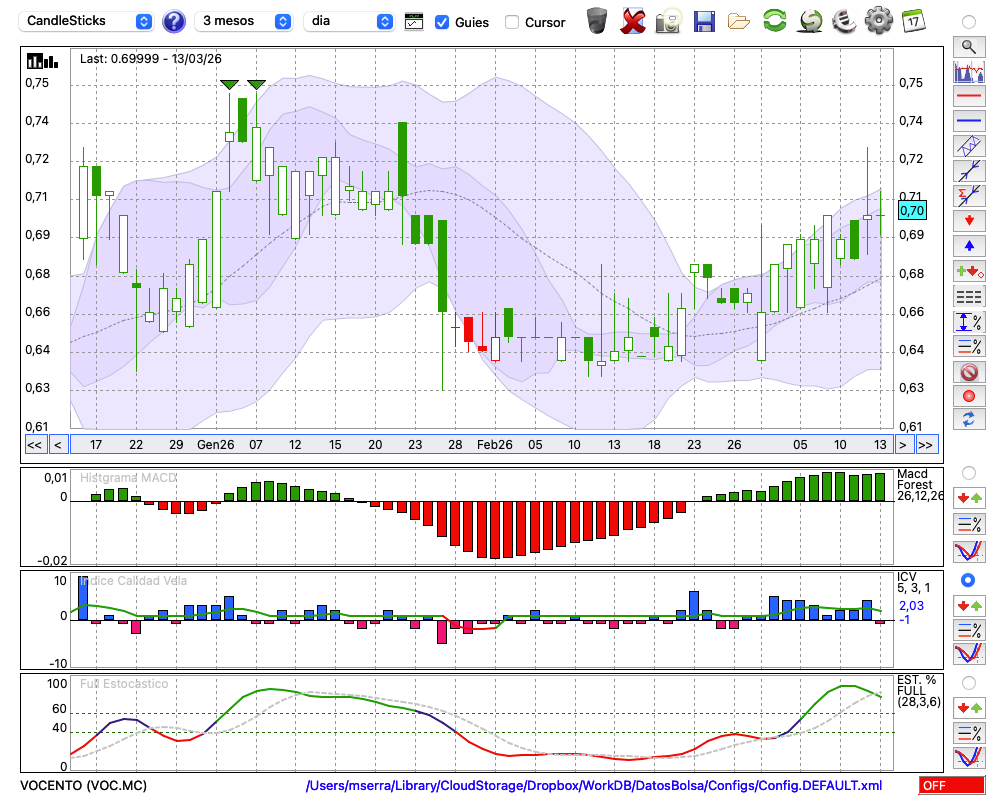Click the << scroll to start button
Viewport: 1000px width, 800px height.
click(x=34, y=444)
